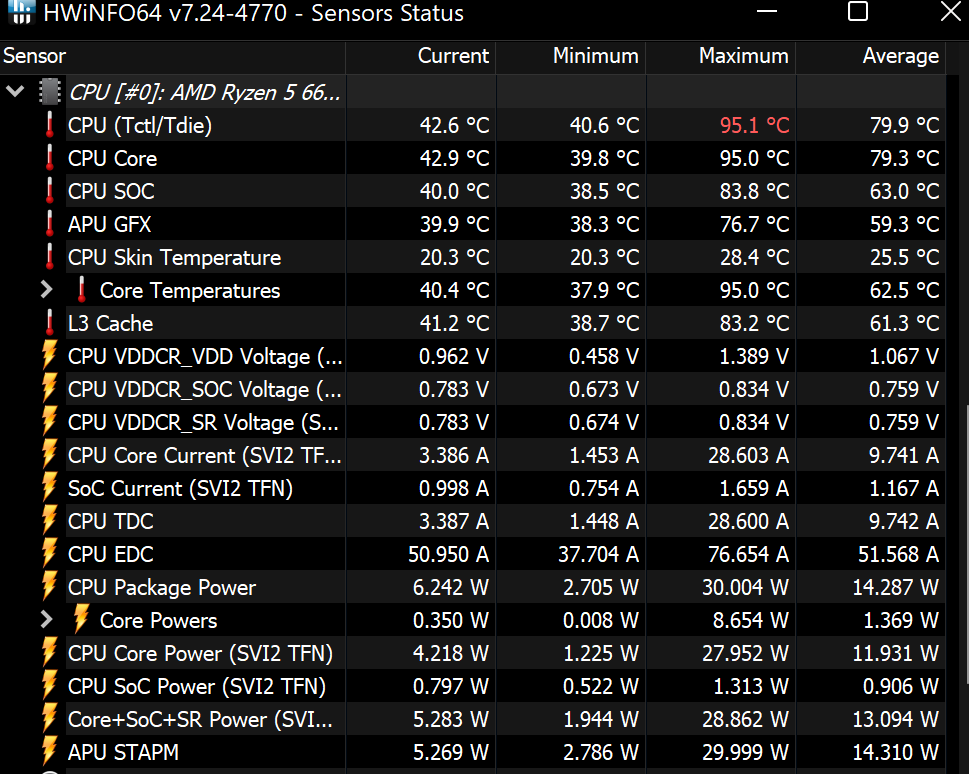Screen dimensions: 969x774
Task: Click the thermometer icon for Core Temperatures
Action: pyautogui.click(x=82, y=289)
